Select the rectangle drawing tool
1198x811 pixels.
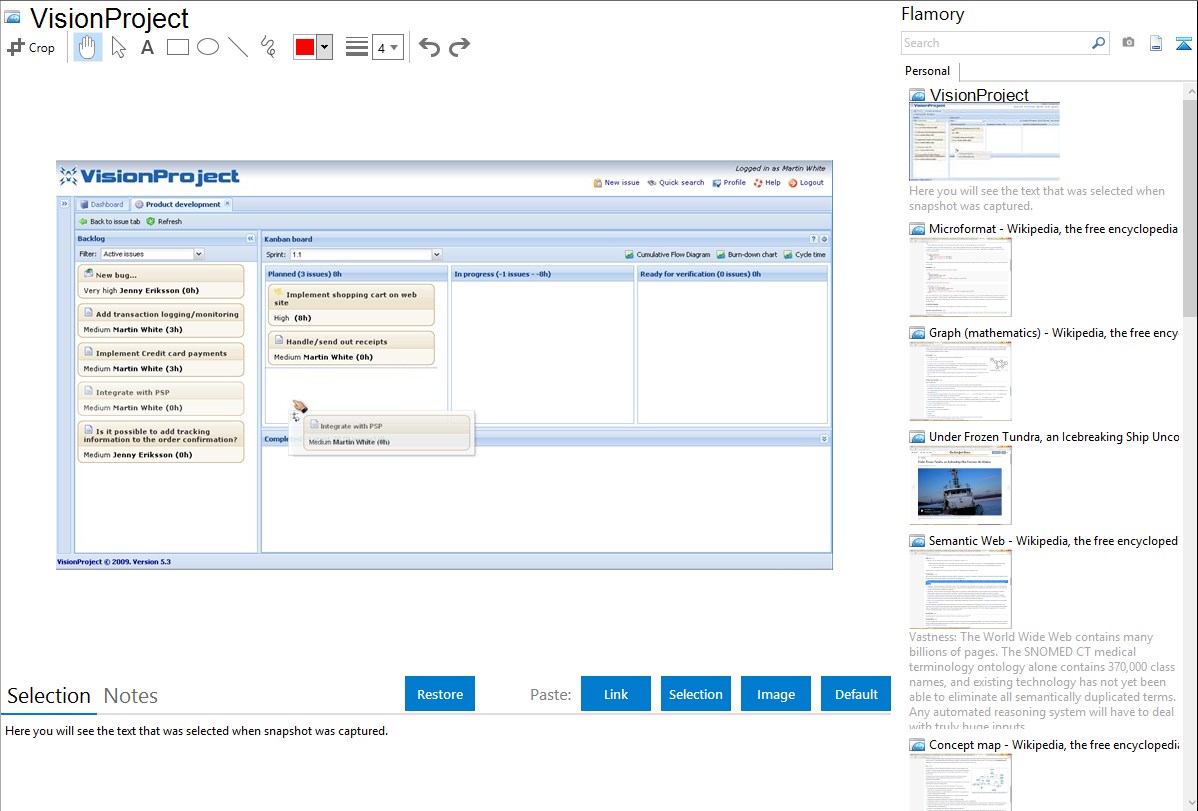[177, 47]
